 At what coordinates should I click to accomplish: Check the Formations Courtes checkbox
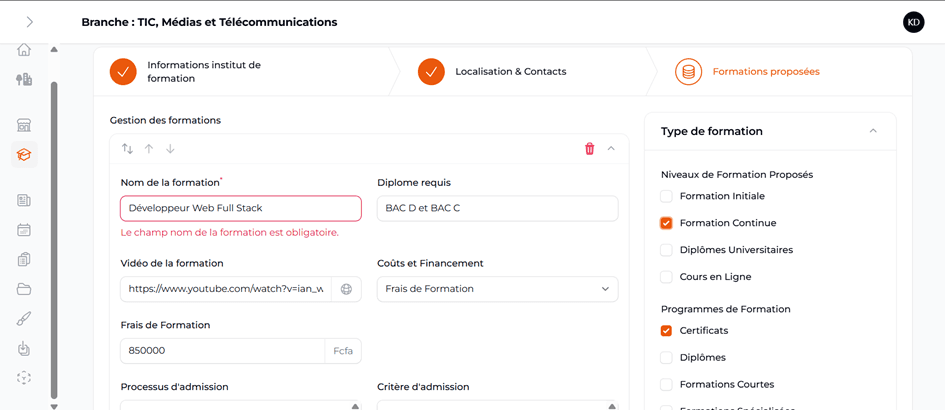point(666,385)
